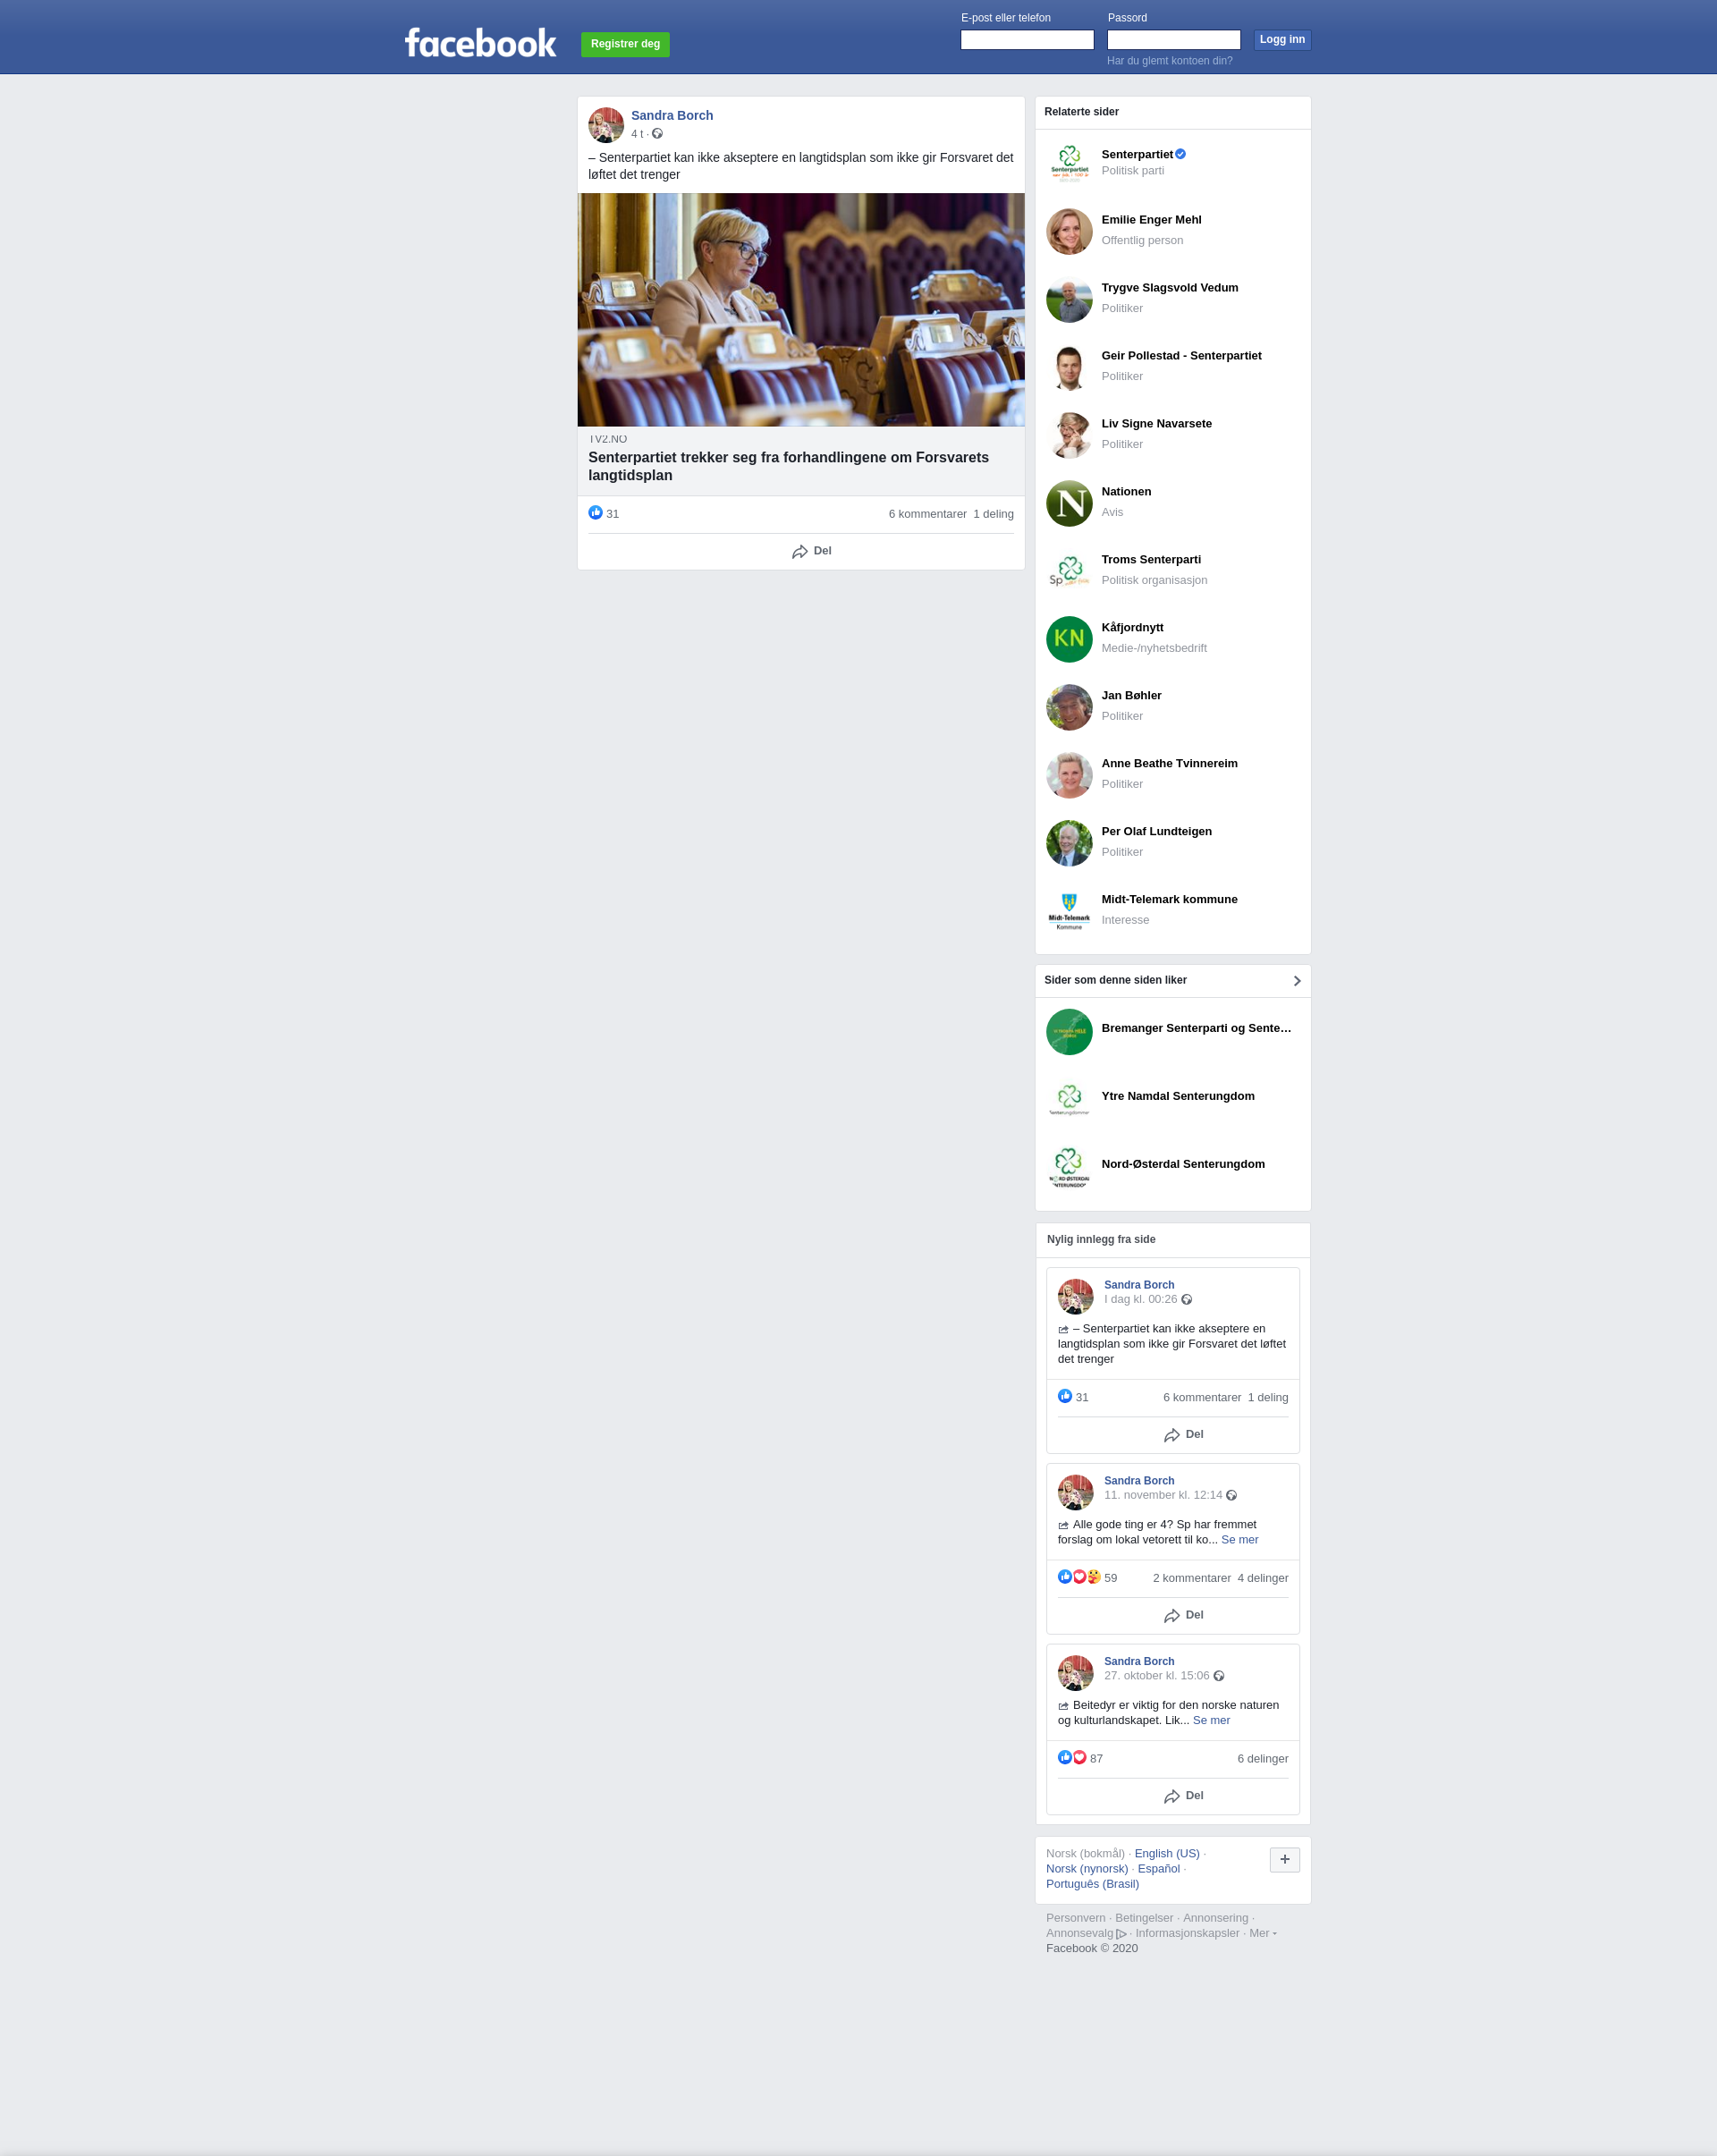Click the like reaction icon on main post
Viewport: 1717px width, 2156px height.
[x=595, y=513]
